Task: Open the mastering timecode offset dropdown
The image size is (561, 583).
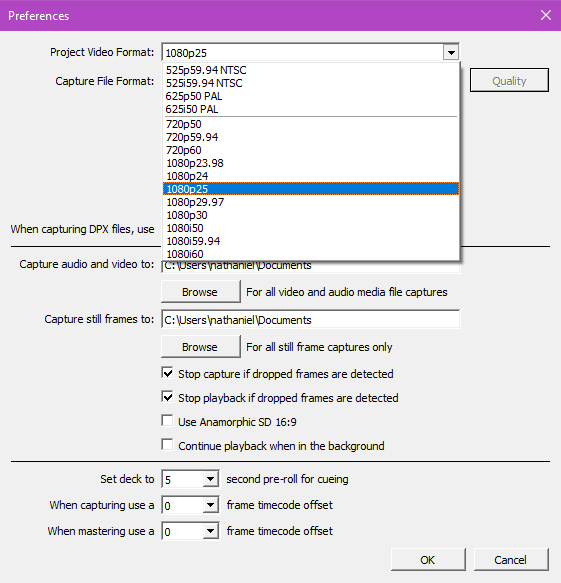Action: [210, 531]
